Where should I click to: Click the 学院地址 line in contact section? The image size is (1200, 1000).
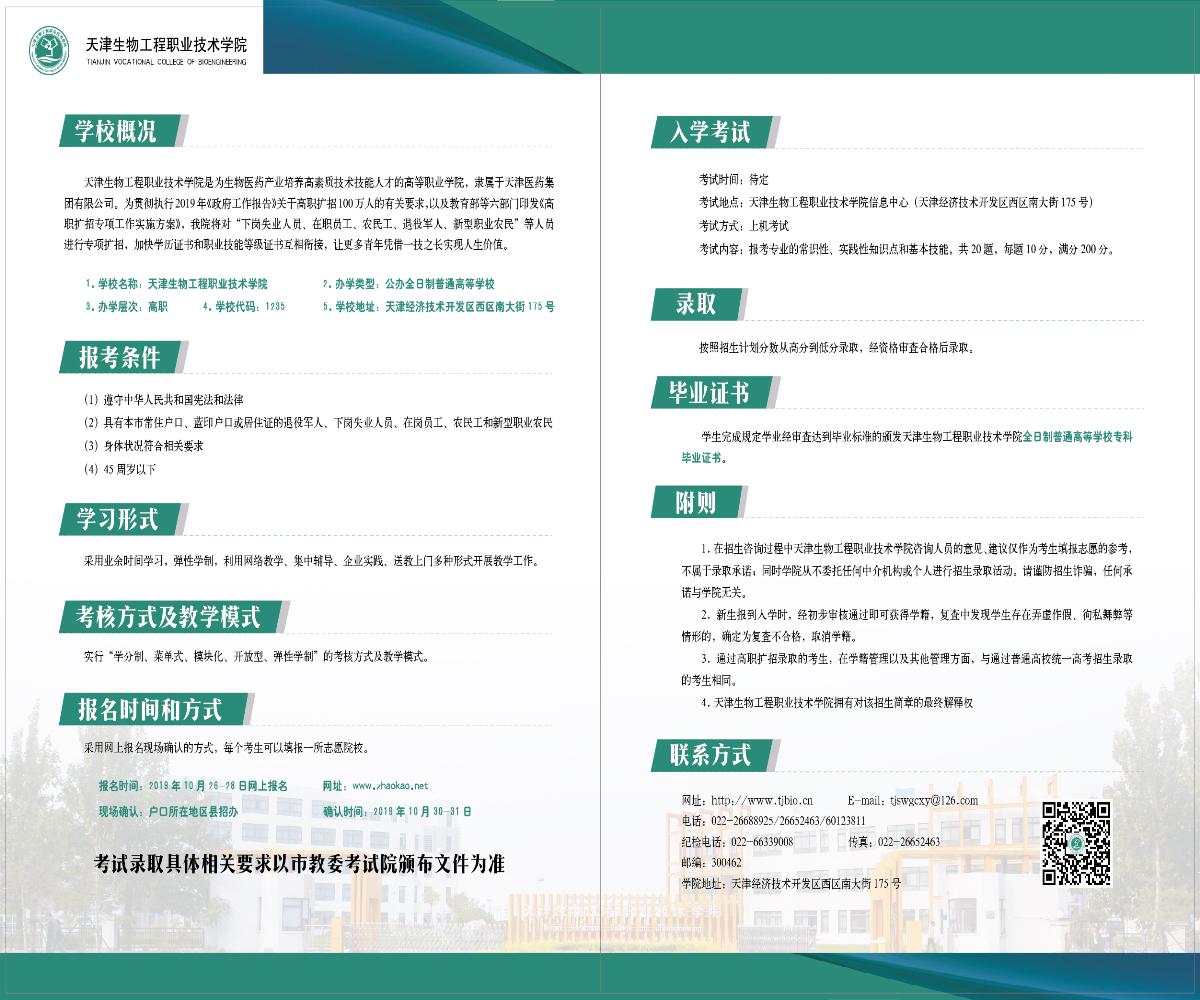pyautogui.click(x=791, y=884)
